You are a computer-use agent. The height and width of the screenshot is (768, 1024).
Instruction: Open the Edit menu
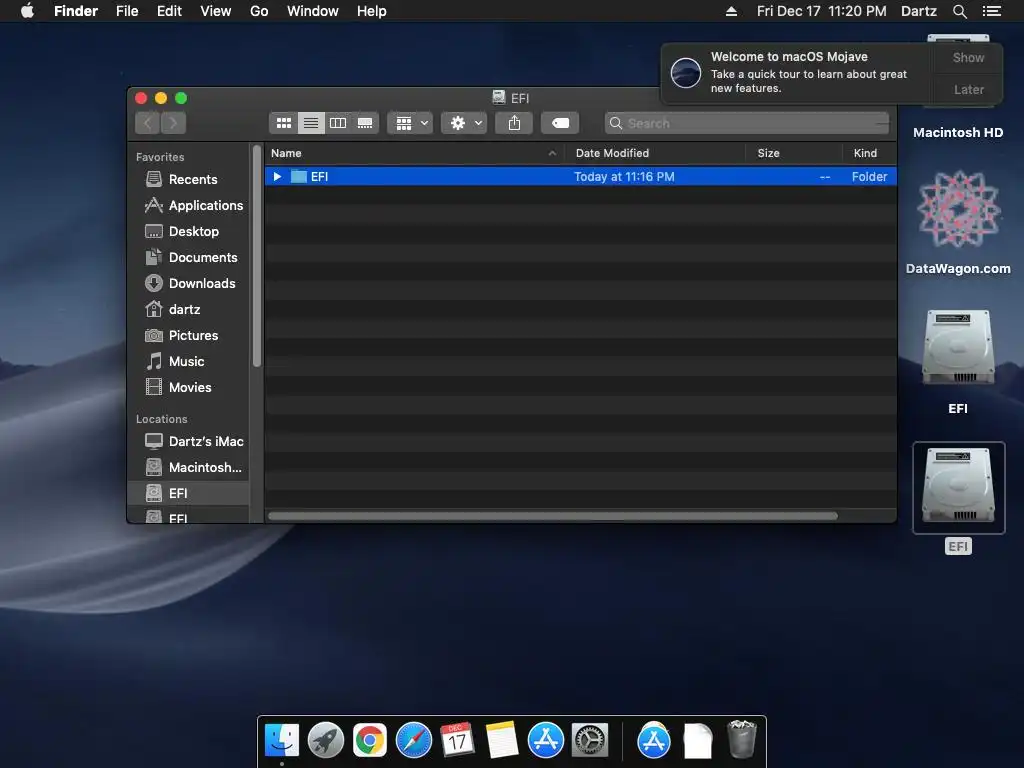[169, 11]
